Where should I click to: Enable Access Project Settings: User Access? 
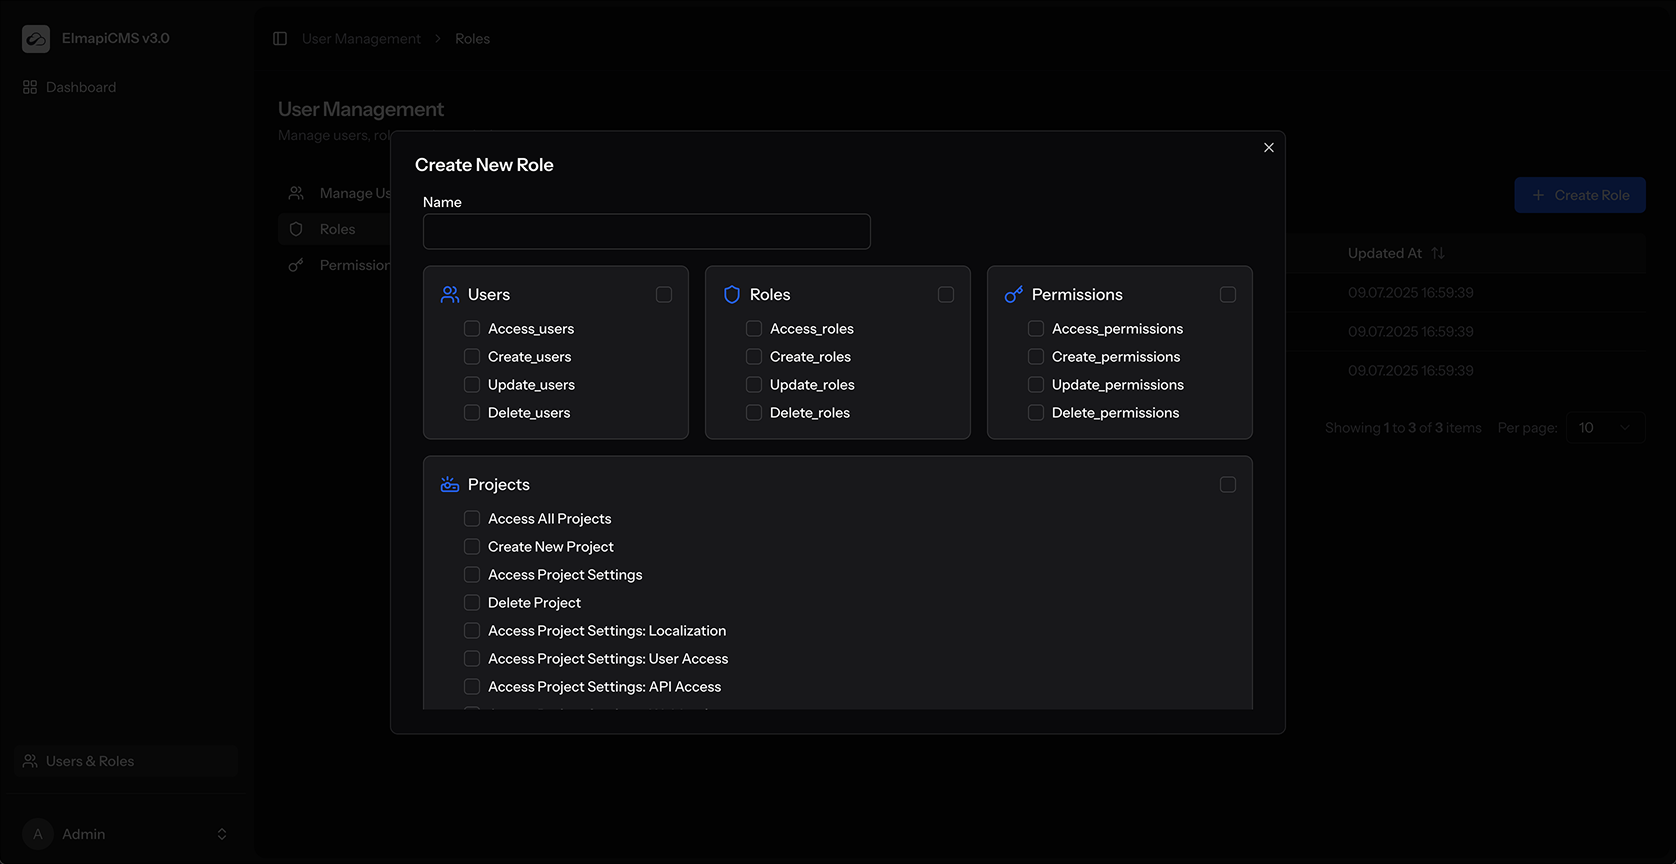(472, 658)
